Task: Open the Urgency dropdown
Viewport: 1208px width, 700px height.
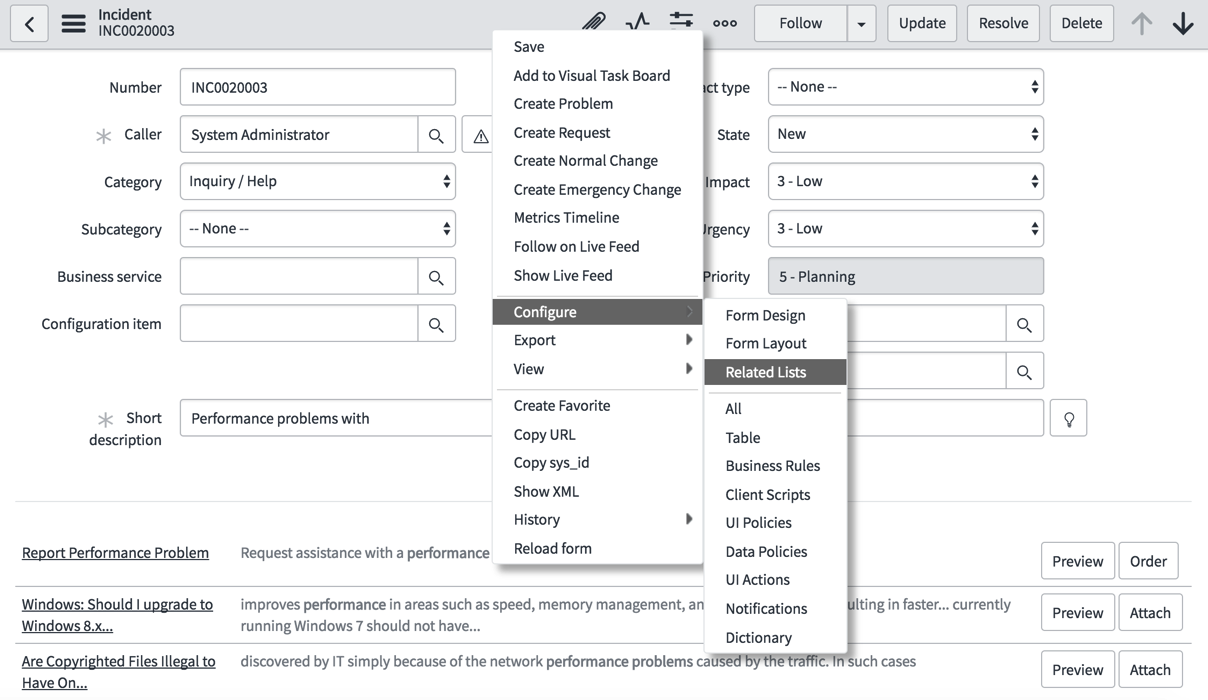Action: coord(906,229)
